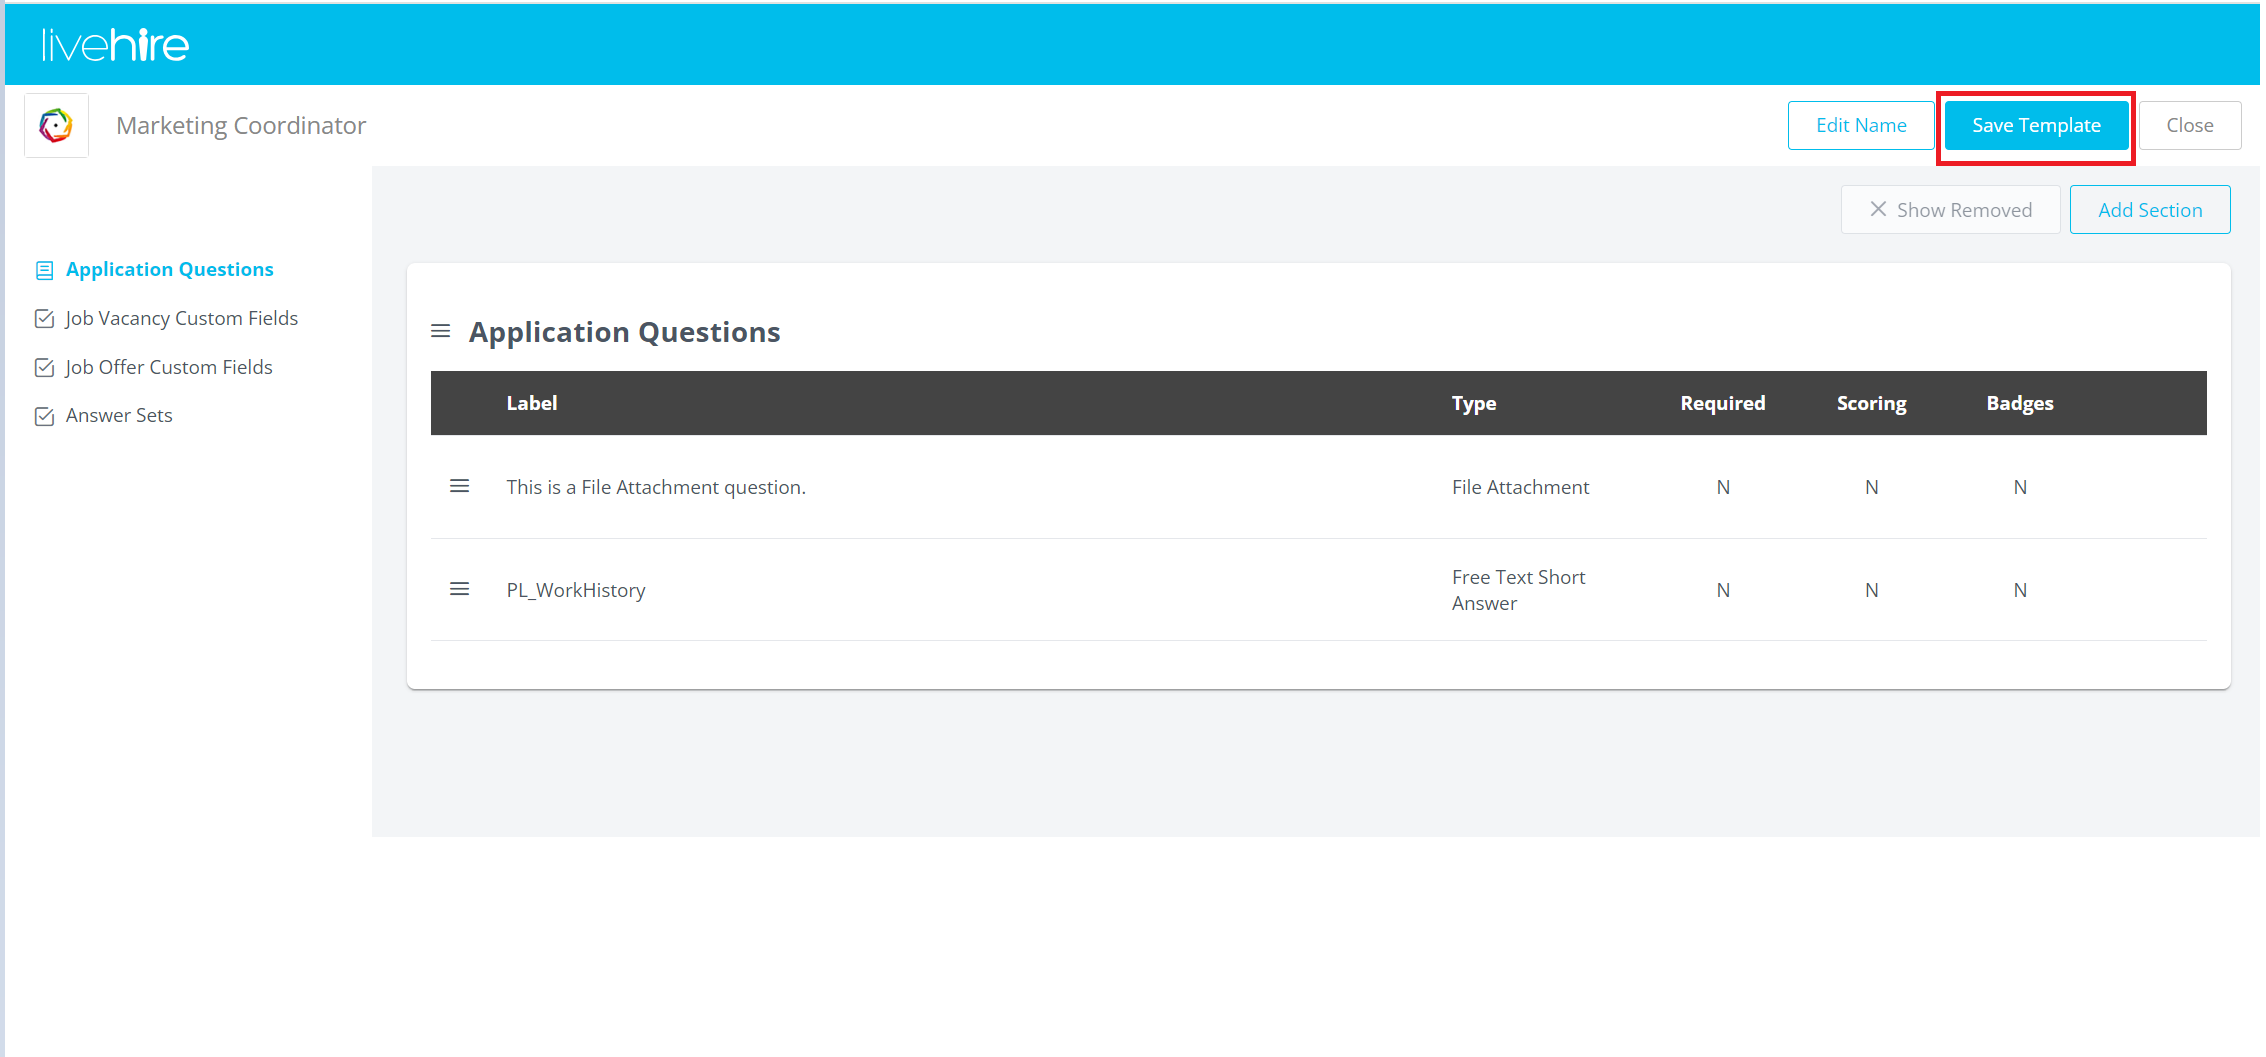Click the X icon on Show Removed
Viewport: 2266px width, 1057px height.
[1878, 209]
